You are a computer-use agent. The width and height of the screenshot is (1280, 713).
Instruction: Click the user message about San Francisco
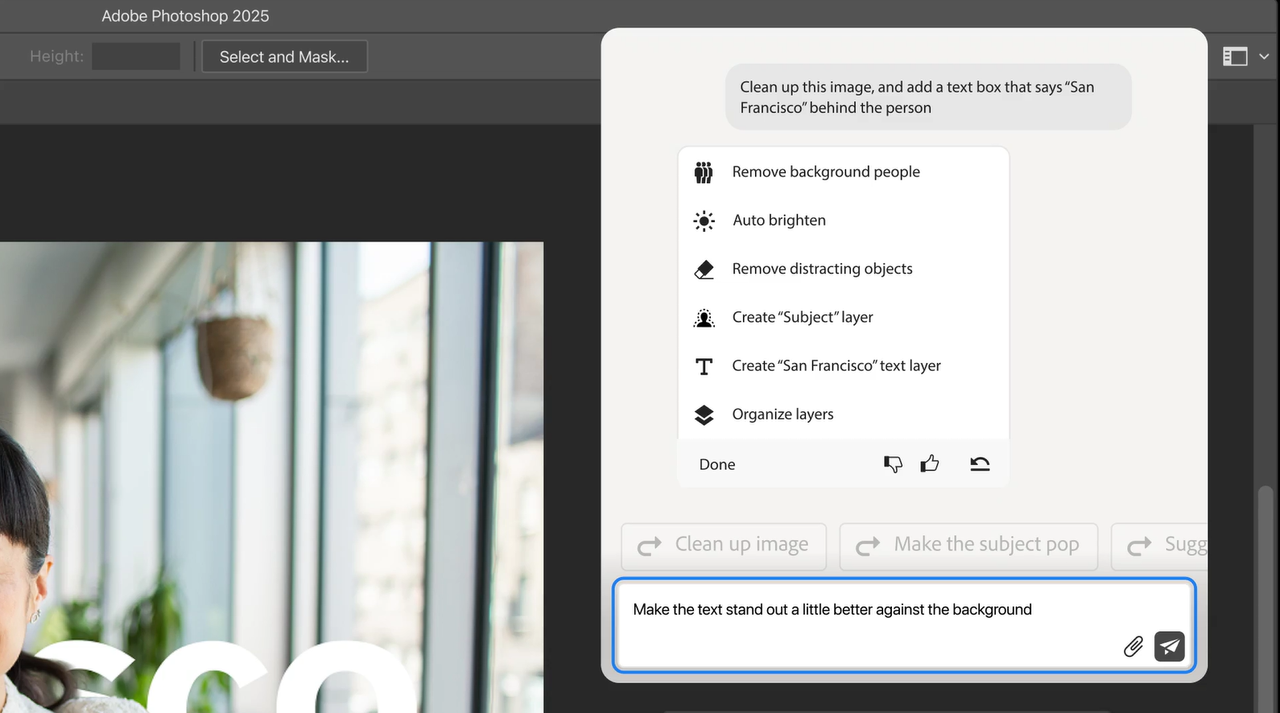tap(928, 97)
